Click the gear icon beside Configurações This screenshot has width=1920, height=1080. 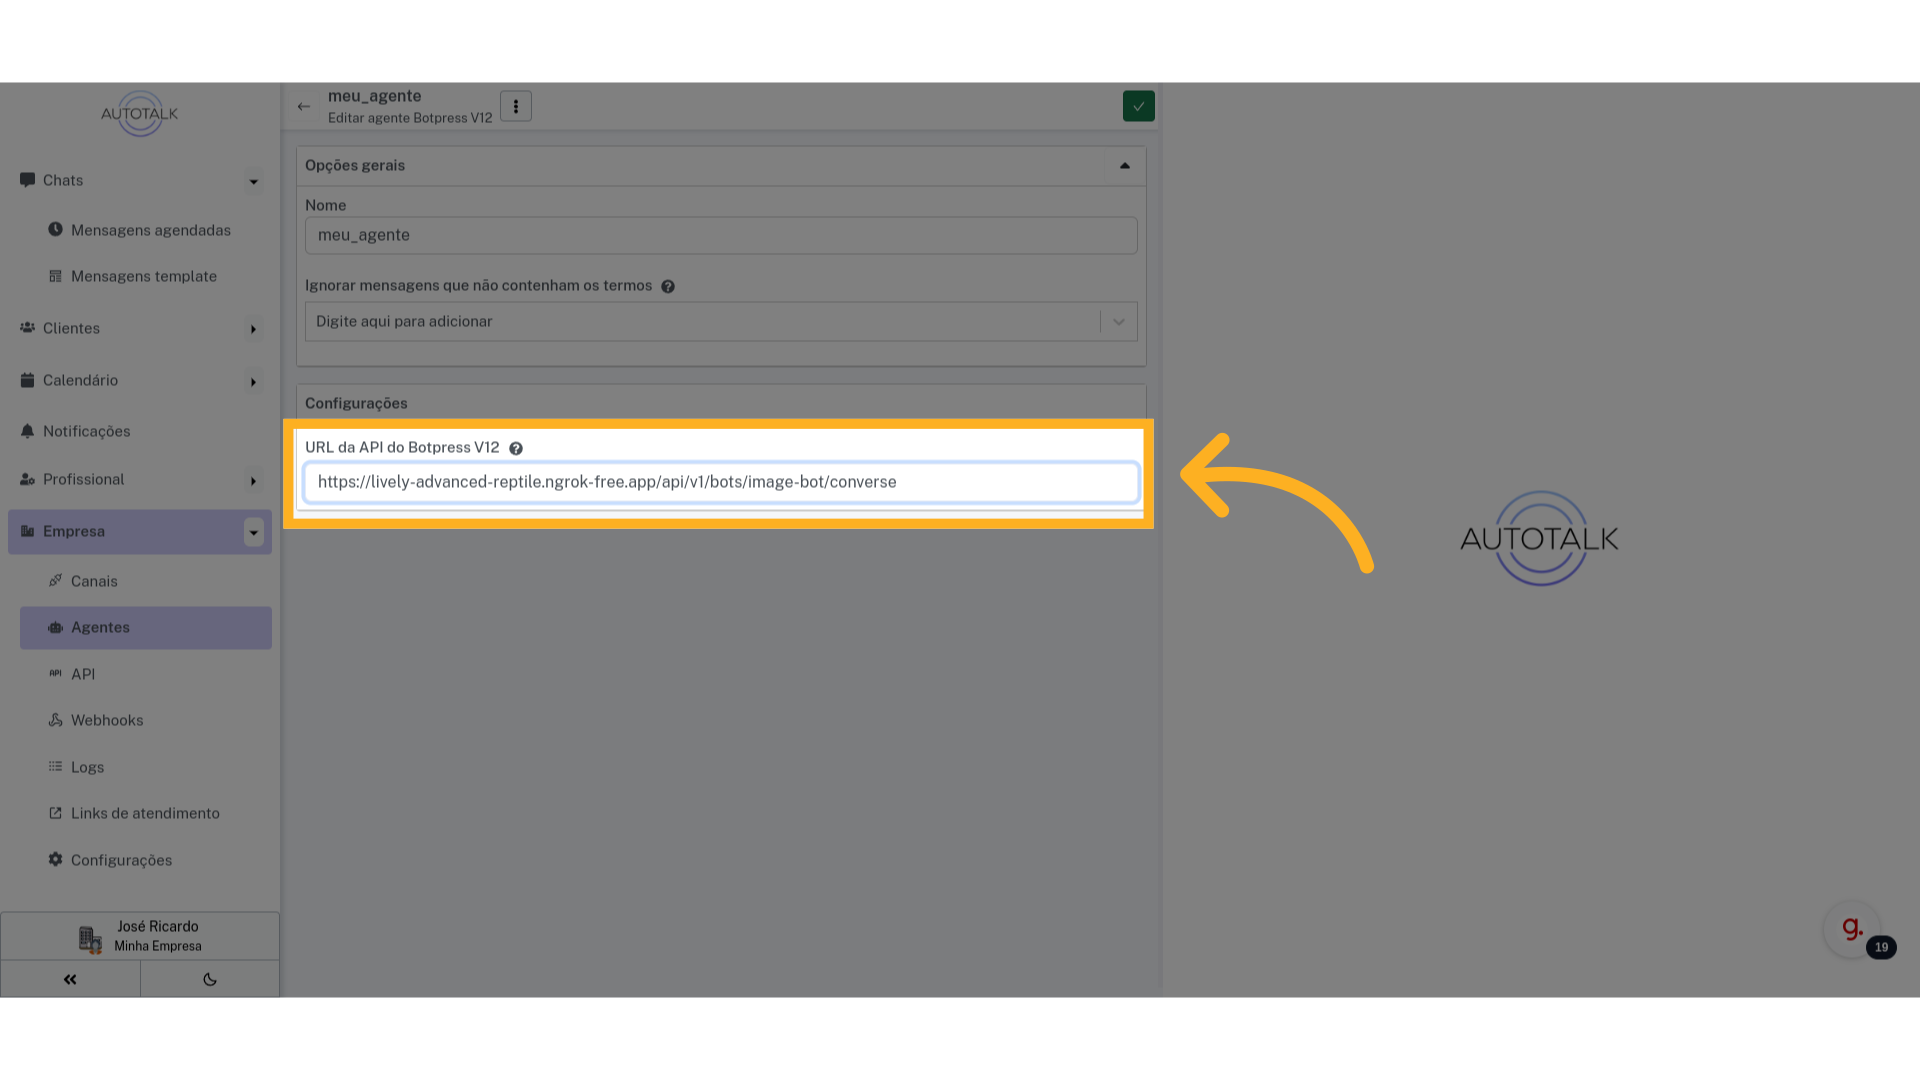tap(55, 859)
